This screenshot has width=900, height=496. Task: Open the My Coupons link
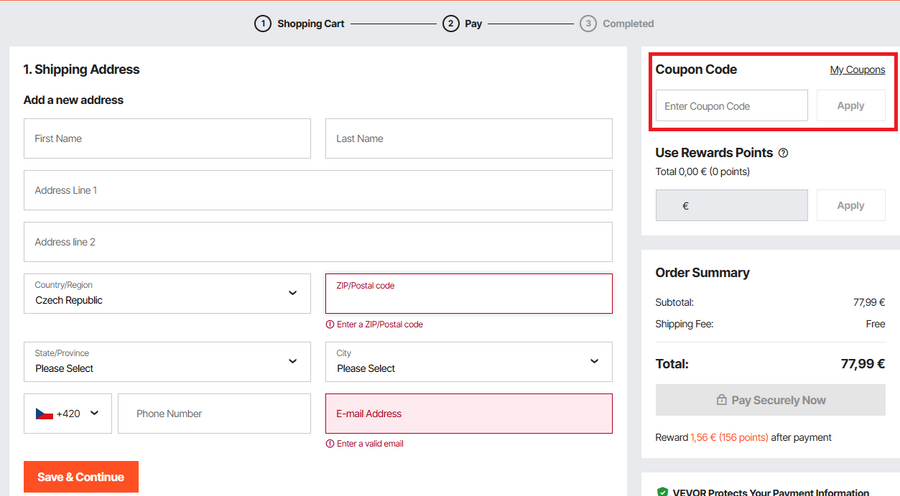pyautogui.click(x=857, y=70)
